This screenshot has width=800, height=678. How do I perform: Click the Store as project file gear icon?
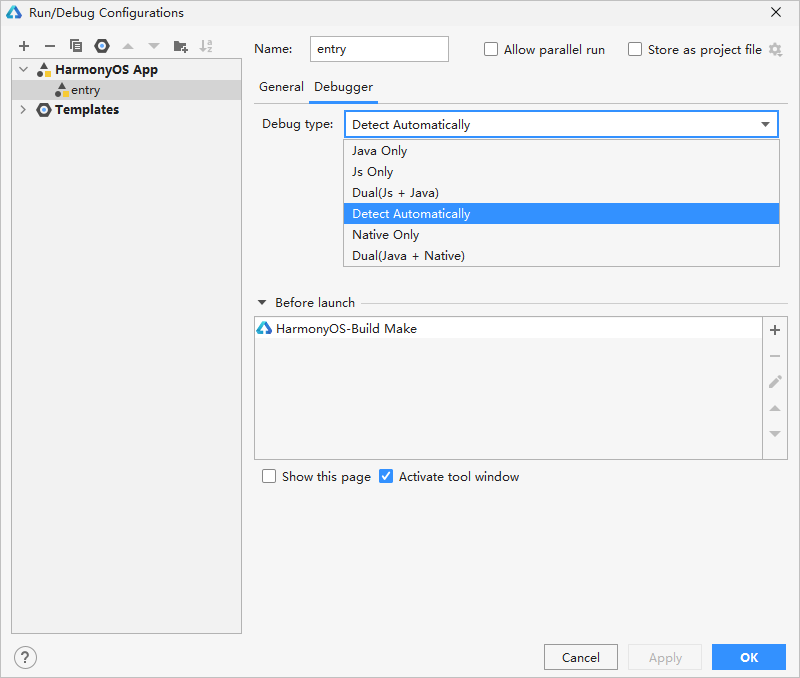tap(775, 50)
